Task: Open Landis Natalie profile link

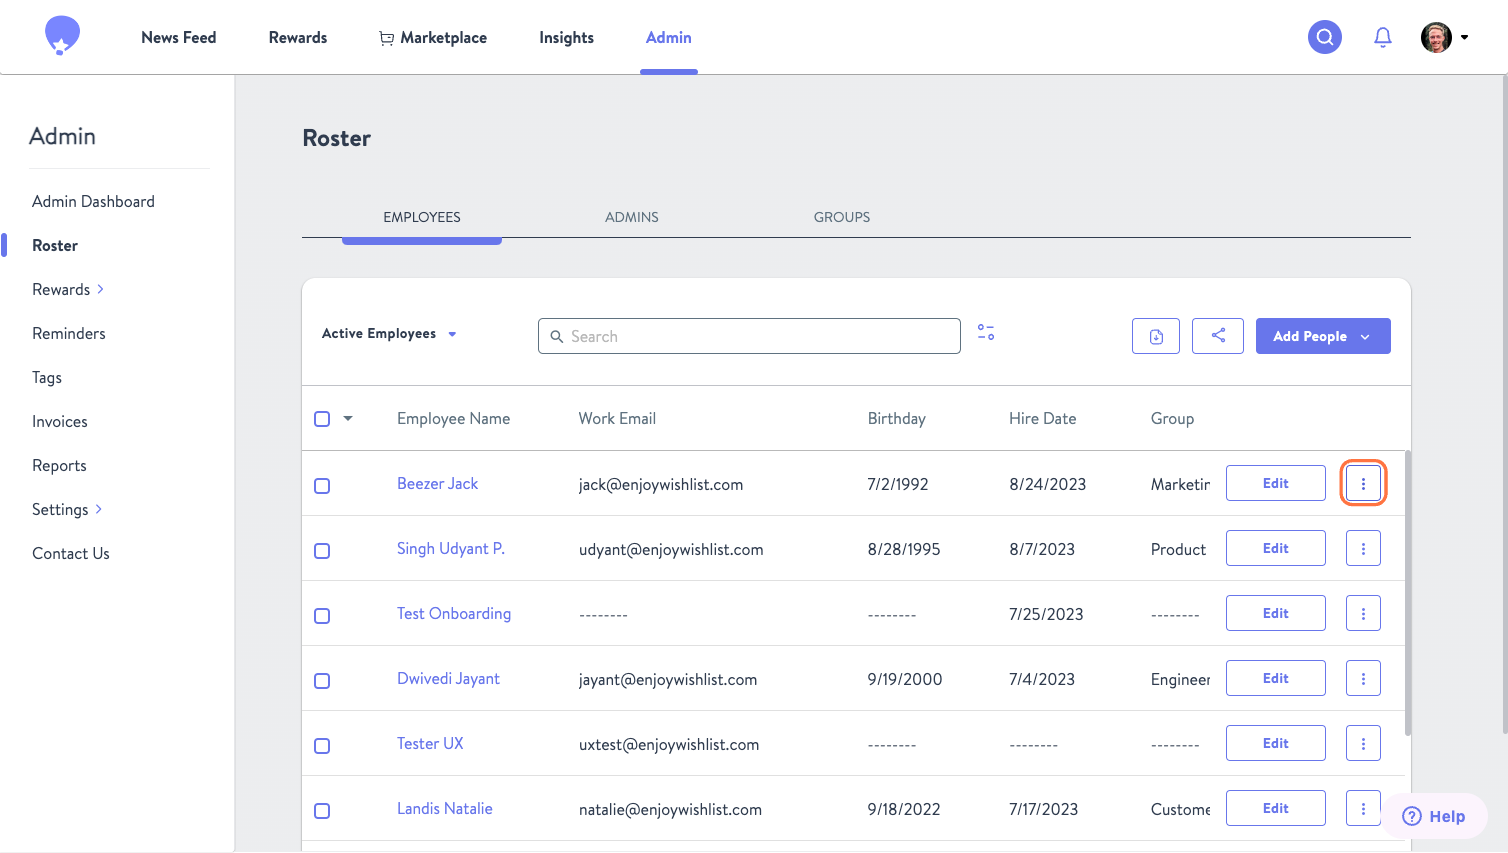Action: 445,808
